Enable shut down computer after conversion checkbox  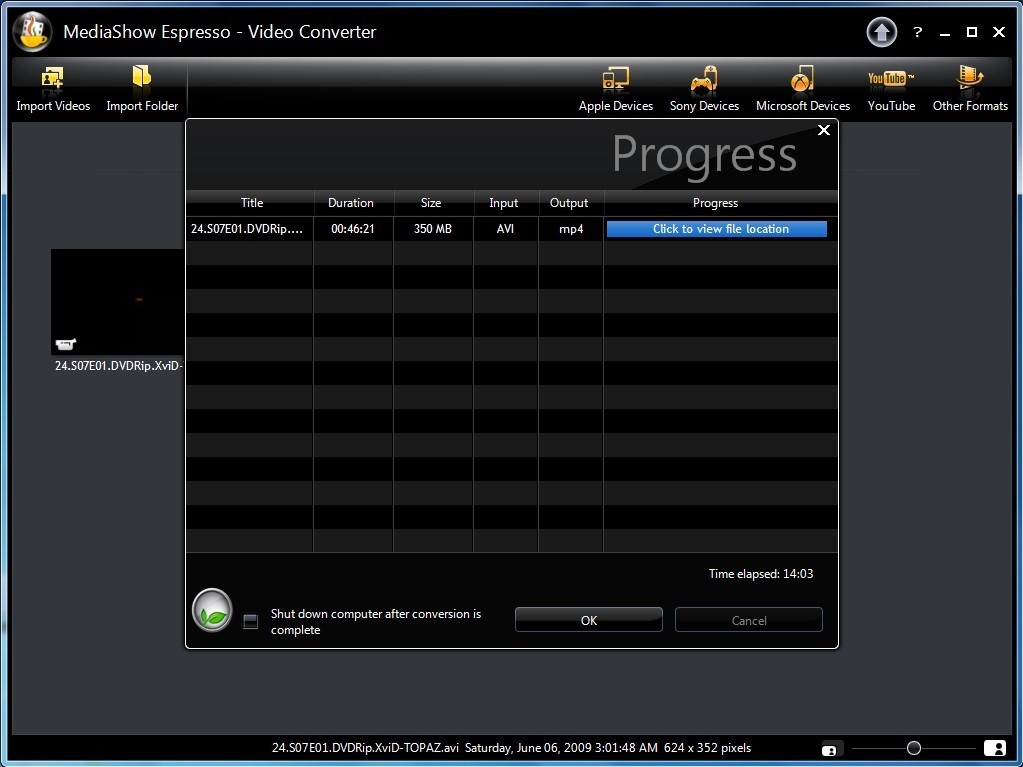pos(251,621)
